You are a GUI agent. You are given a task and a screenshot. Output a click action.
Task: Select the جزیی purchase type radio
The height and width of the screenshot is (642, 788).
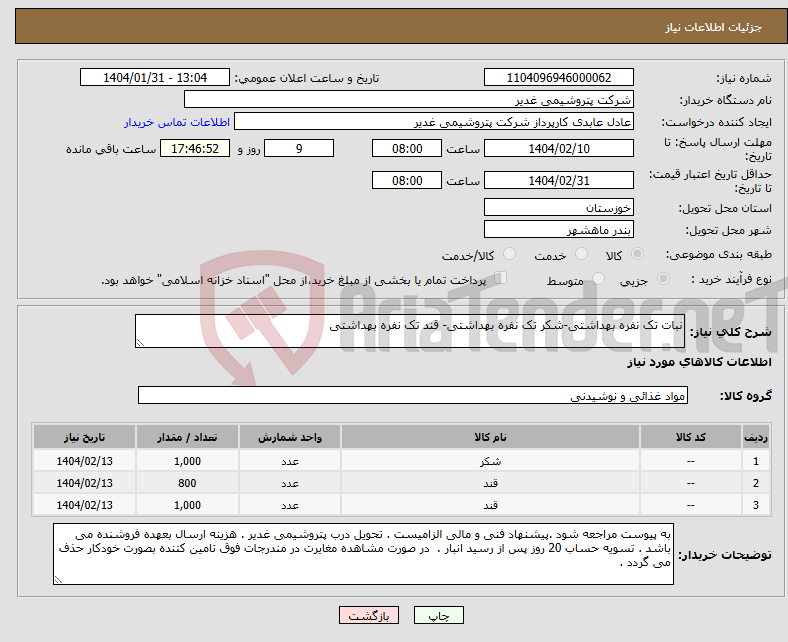663,279
